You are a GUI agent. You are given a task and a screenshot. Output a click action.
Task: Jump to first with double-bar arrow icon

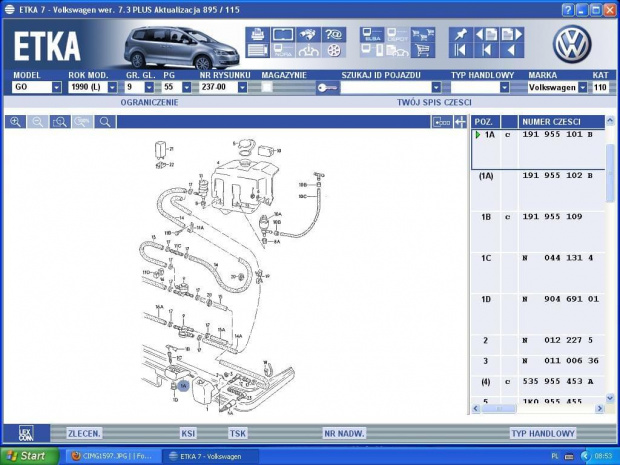pyautogui.click(x=461, y=51)
